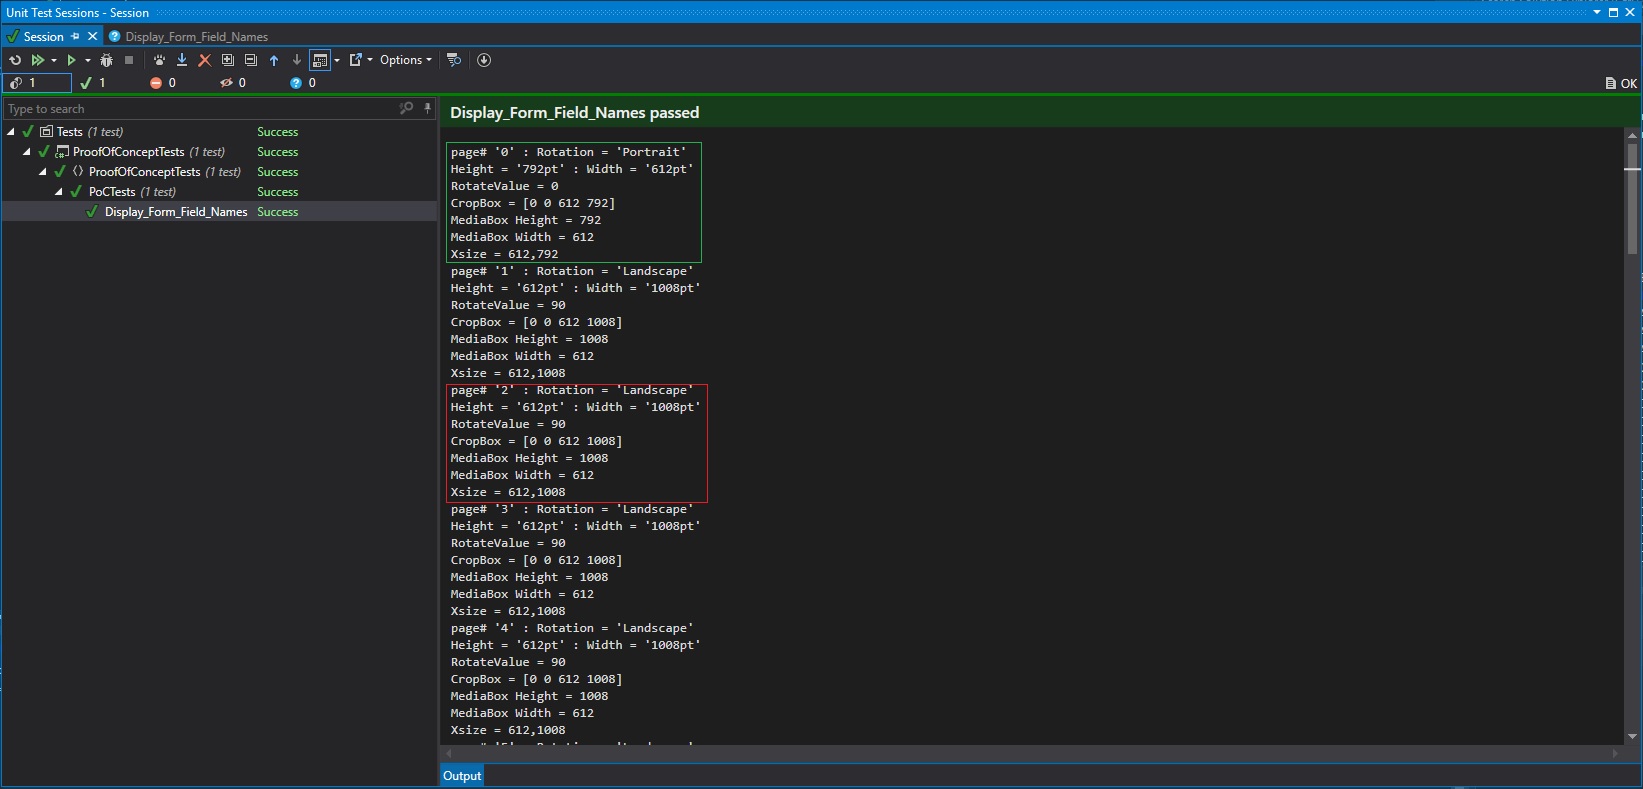1643x789 pixels.
Task: Debug tests with the bug icon
Action: tap(107, 60)
